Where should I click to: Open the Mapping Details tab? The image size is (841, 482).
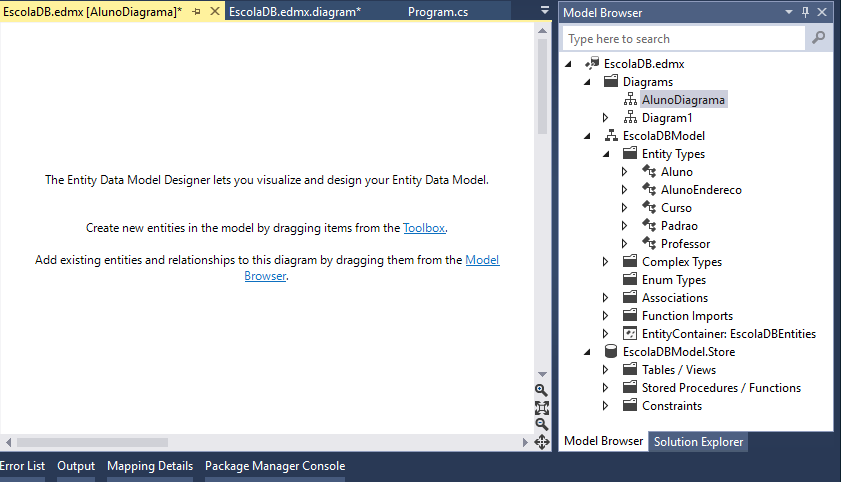[150, 466]
